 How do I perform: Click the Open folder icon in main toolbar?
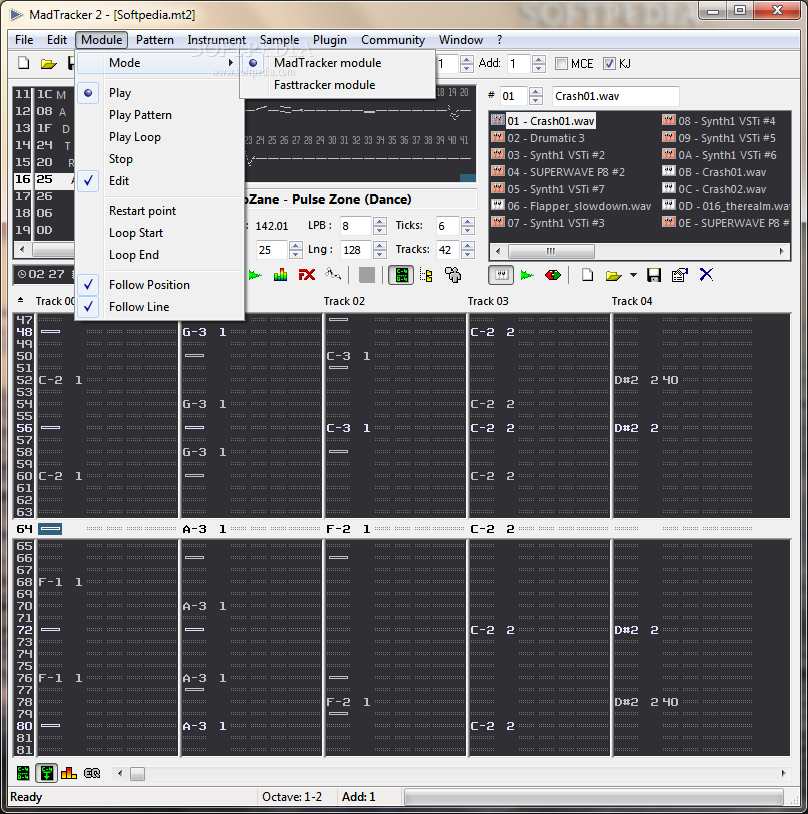[48, 64]
